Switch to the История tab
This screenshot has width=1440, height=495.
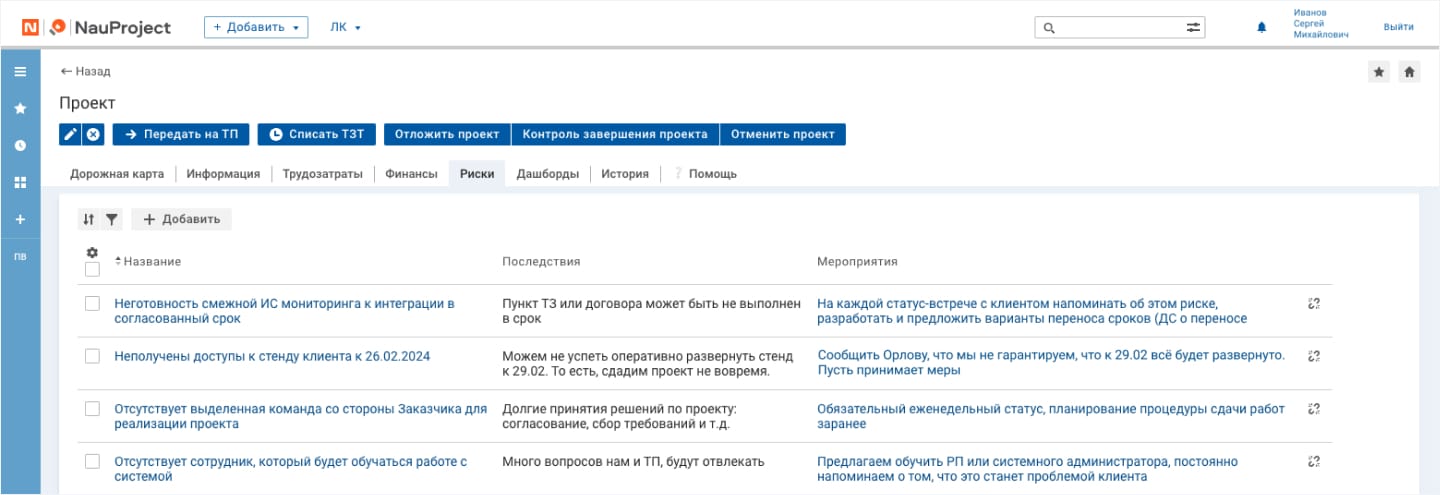click(625, 174)
